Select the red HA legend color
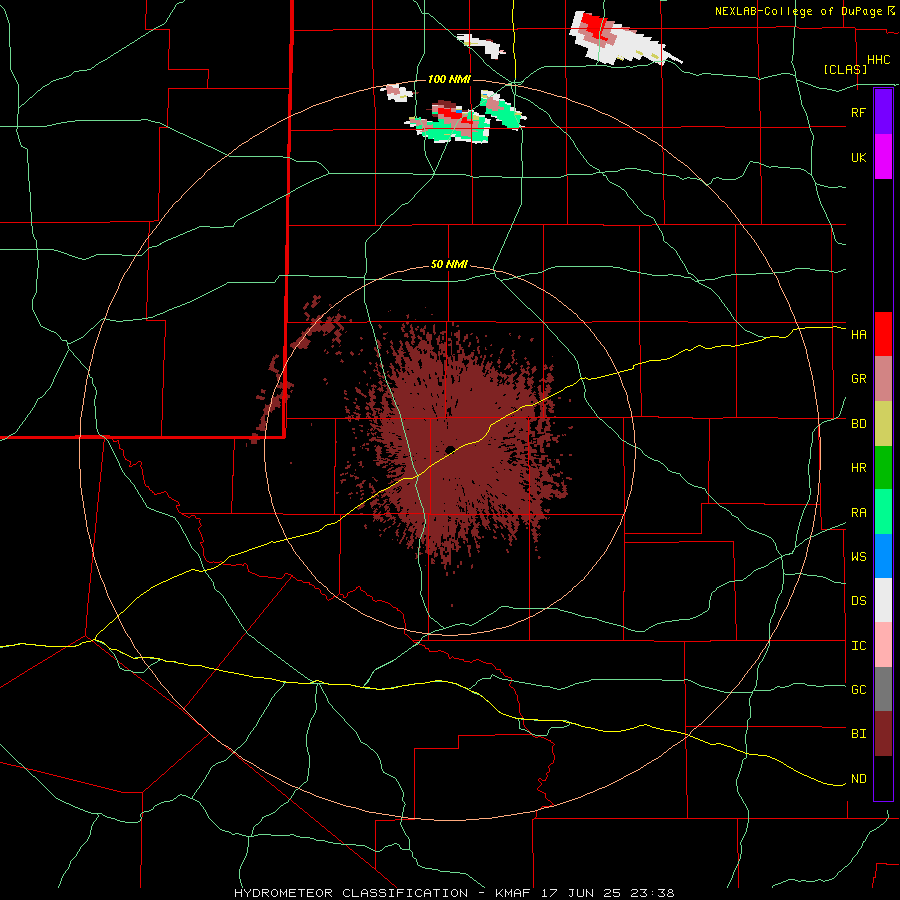The image size is (900, 900). (883, 334)
